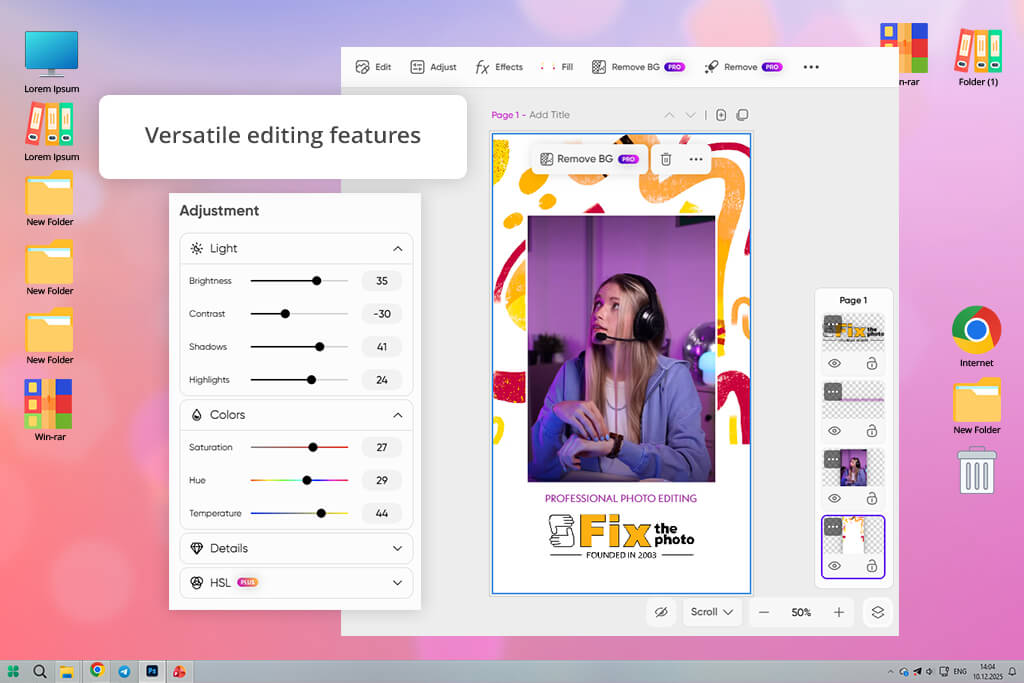Open the top toolbar more options dots

click(x=811, y=67)
